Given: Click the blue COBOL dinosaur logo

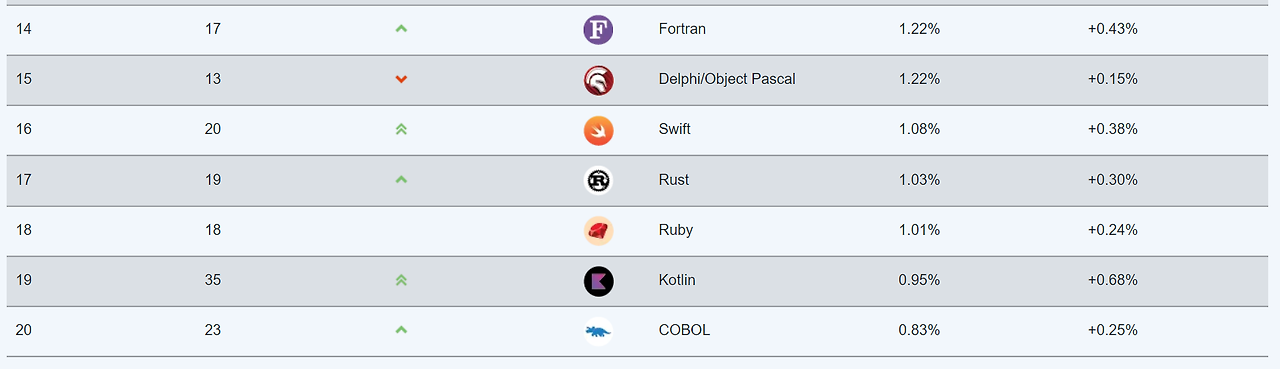Looking at the screenshot, I should pyautogui.click(x=598, y=331).
